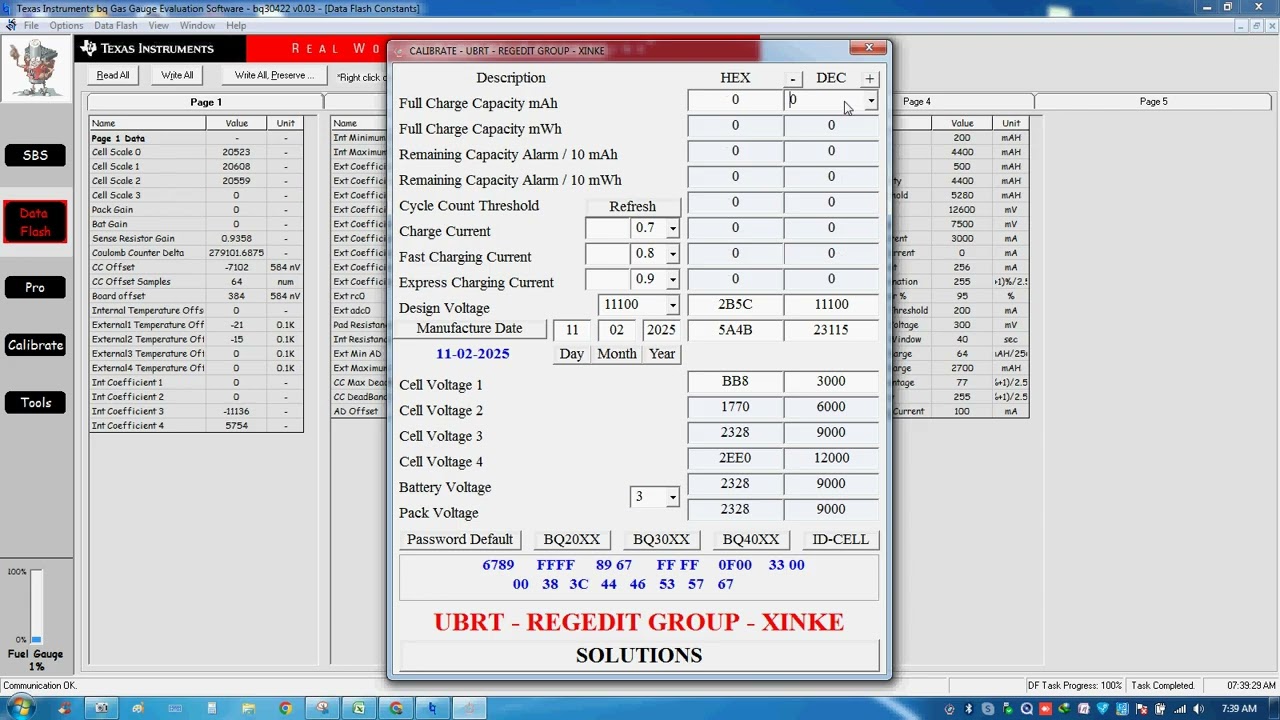1280x720 pixels.
Task: Open the Tools sidebar section
Action: pos(35,403)
